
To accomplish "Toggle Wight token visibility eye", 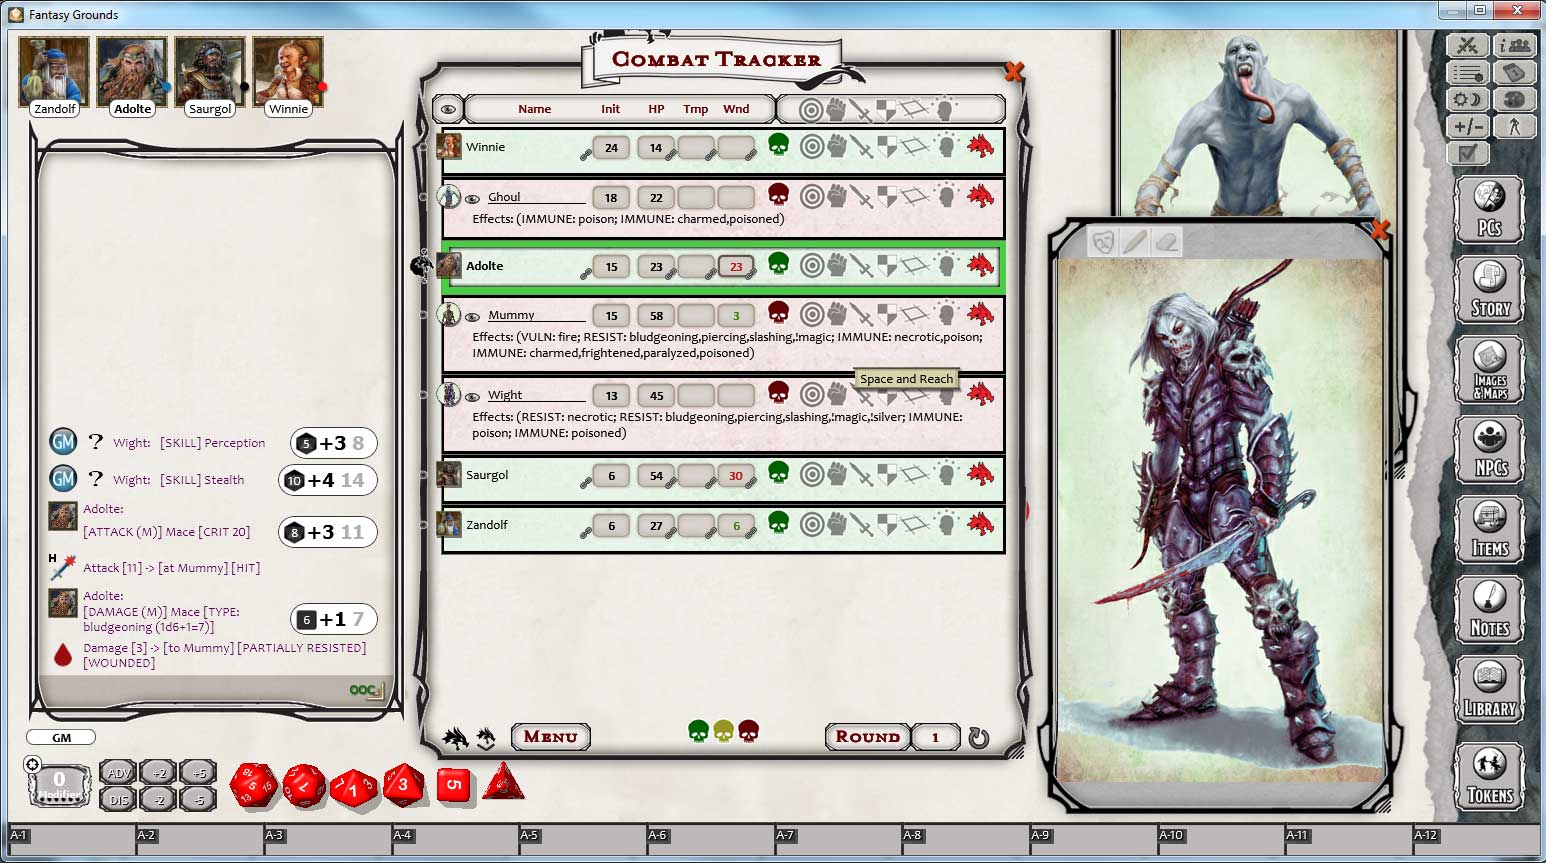I will coord(472,396).
